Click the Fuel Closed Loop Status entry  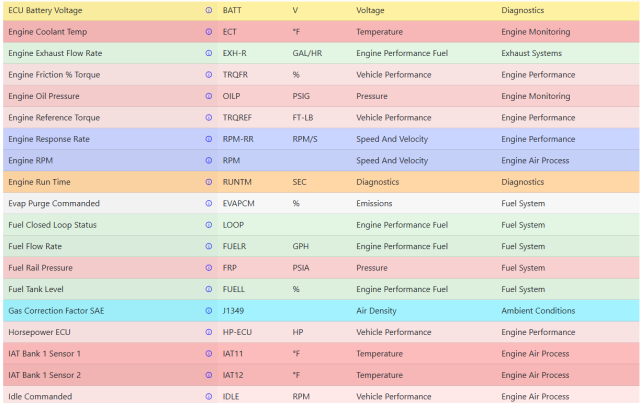tap(321, 225)
